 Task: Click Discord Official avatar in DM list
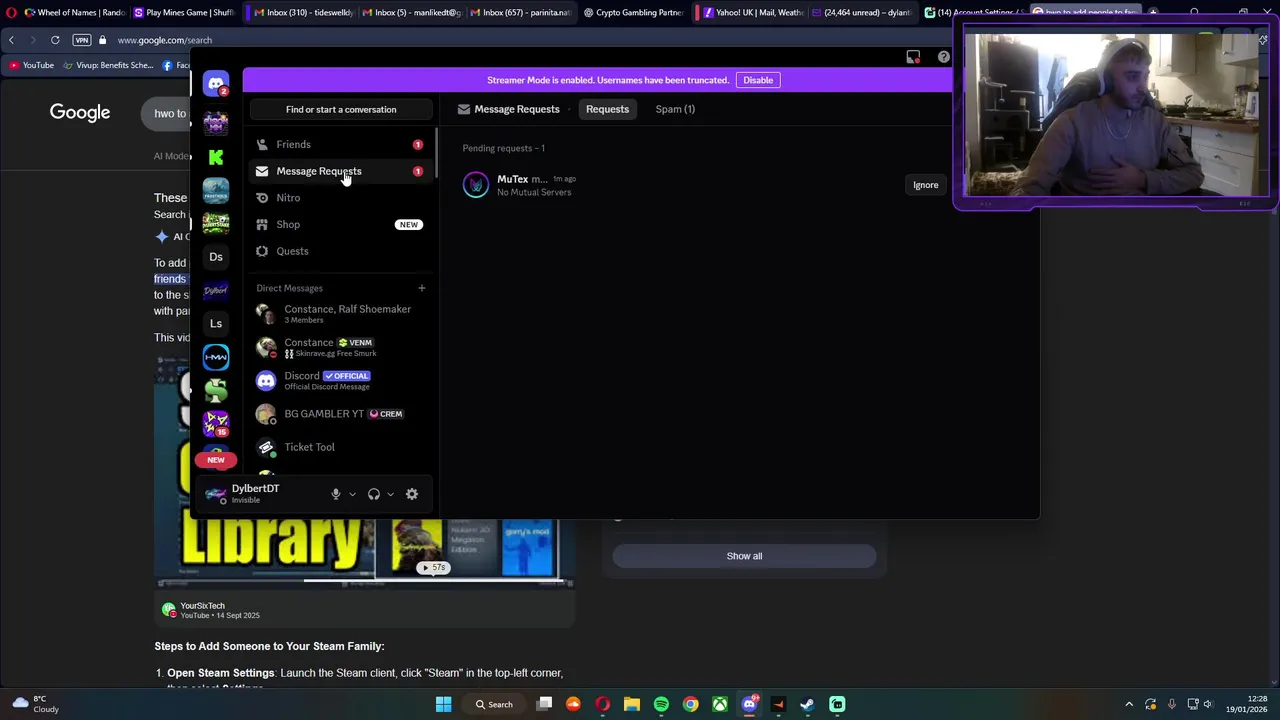click(x=266, y=381)
